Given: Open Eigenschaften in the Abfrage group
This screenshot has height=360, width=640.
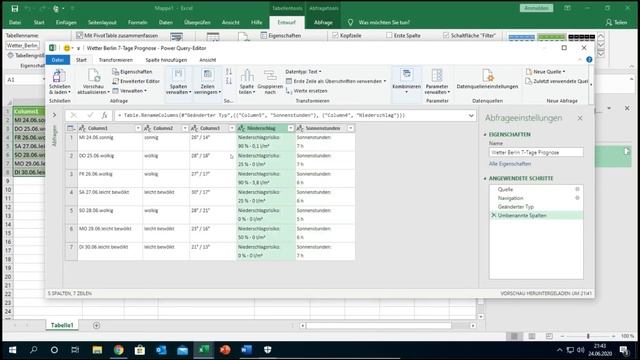Looking at the screenshot, I should (132, 71).
